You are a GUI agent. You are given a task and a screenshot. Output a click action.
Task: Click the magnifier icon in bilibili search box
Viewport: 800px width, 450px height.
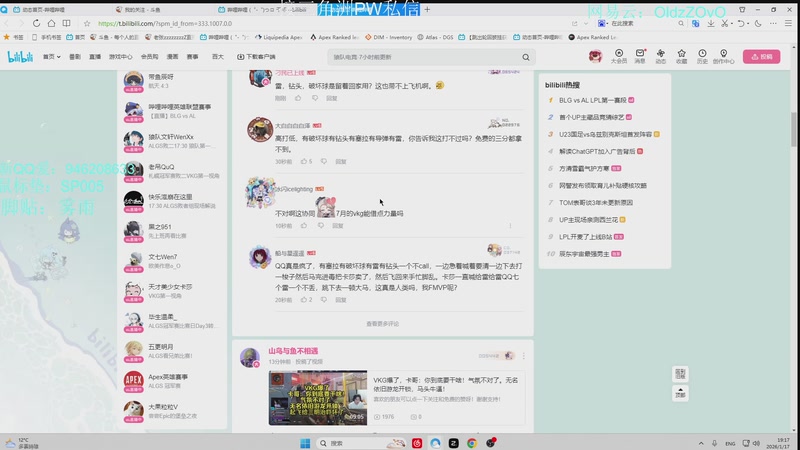(x=526, y=57)
